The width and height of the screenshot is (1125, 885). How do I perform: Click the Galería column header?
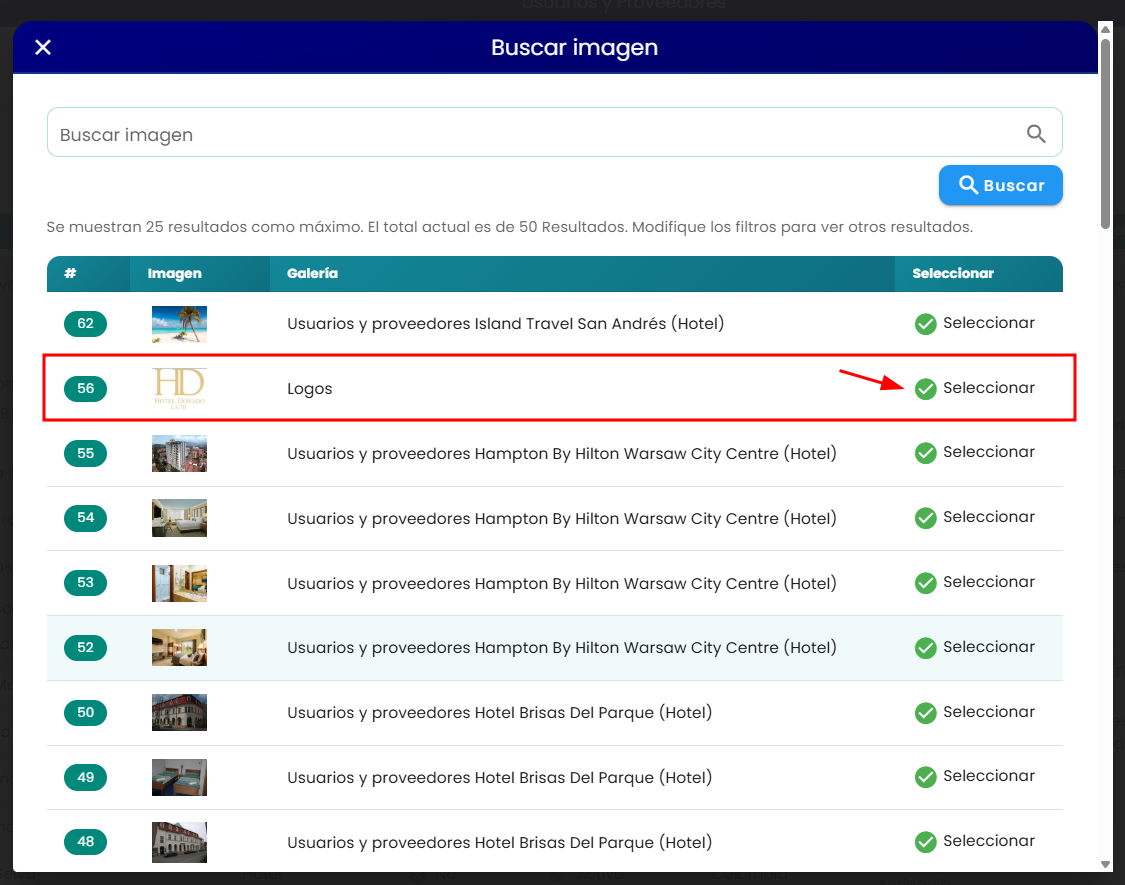coord(312,273)
